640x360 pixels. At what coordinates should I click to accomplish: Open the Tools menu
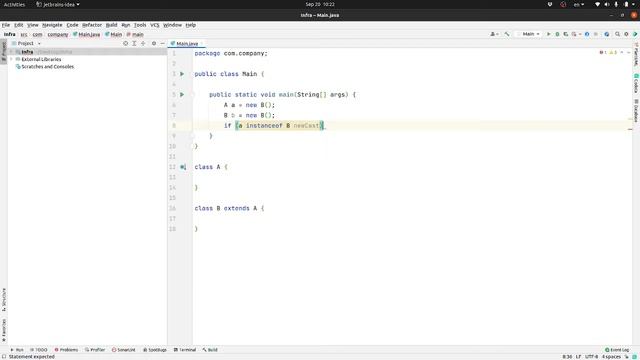[x=140, y=25]
